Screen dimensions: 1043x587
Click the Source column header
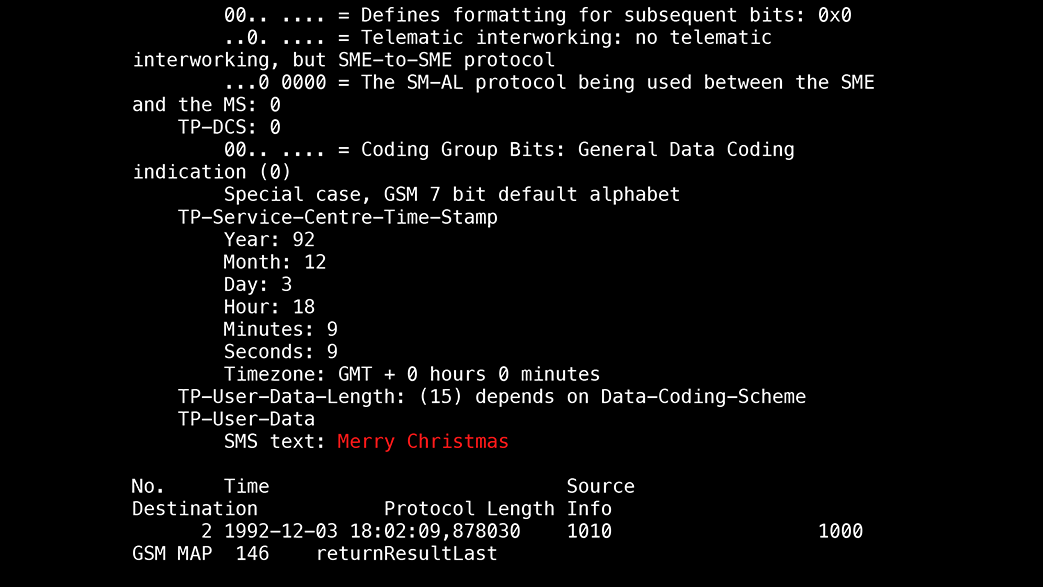click(601, 487)
